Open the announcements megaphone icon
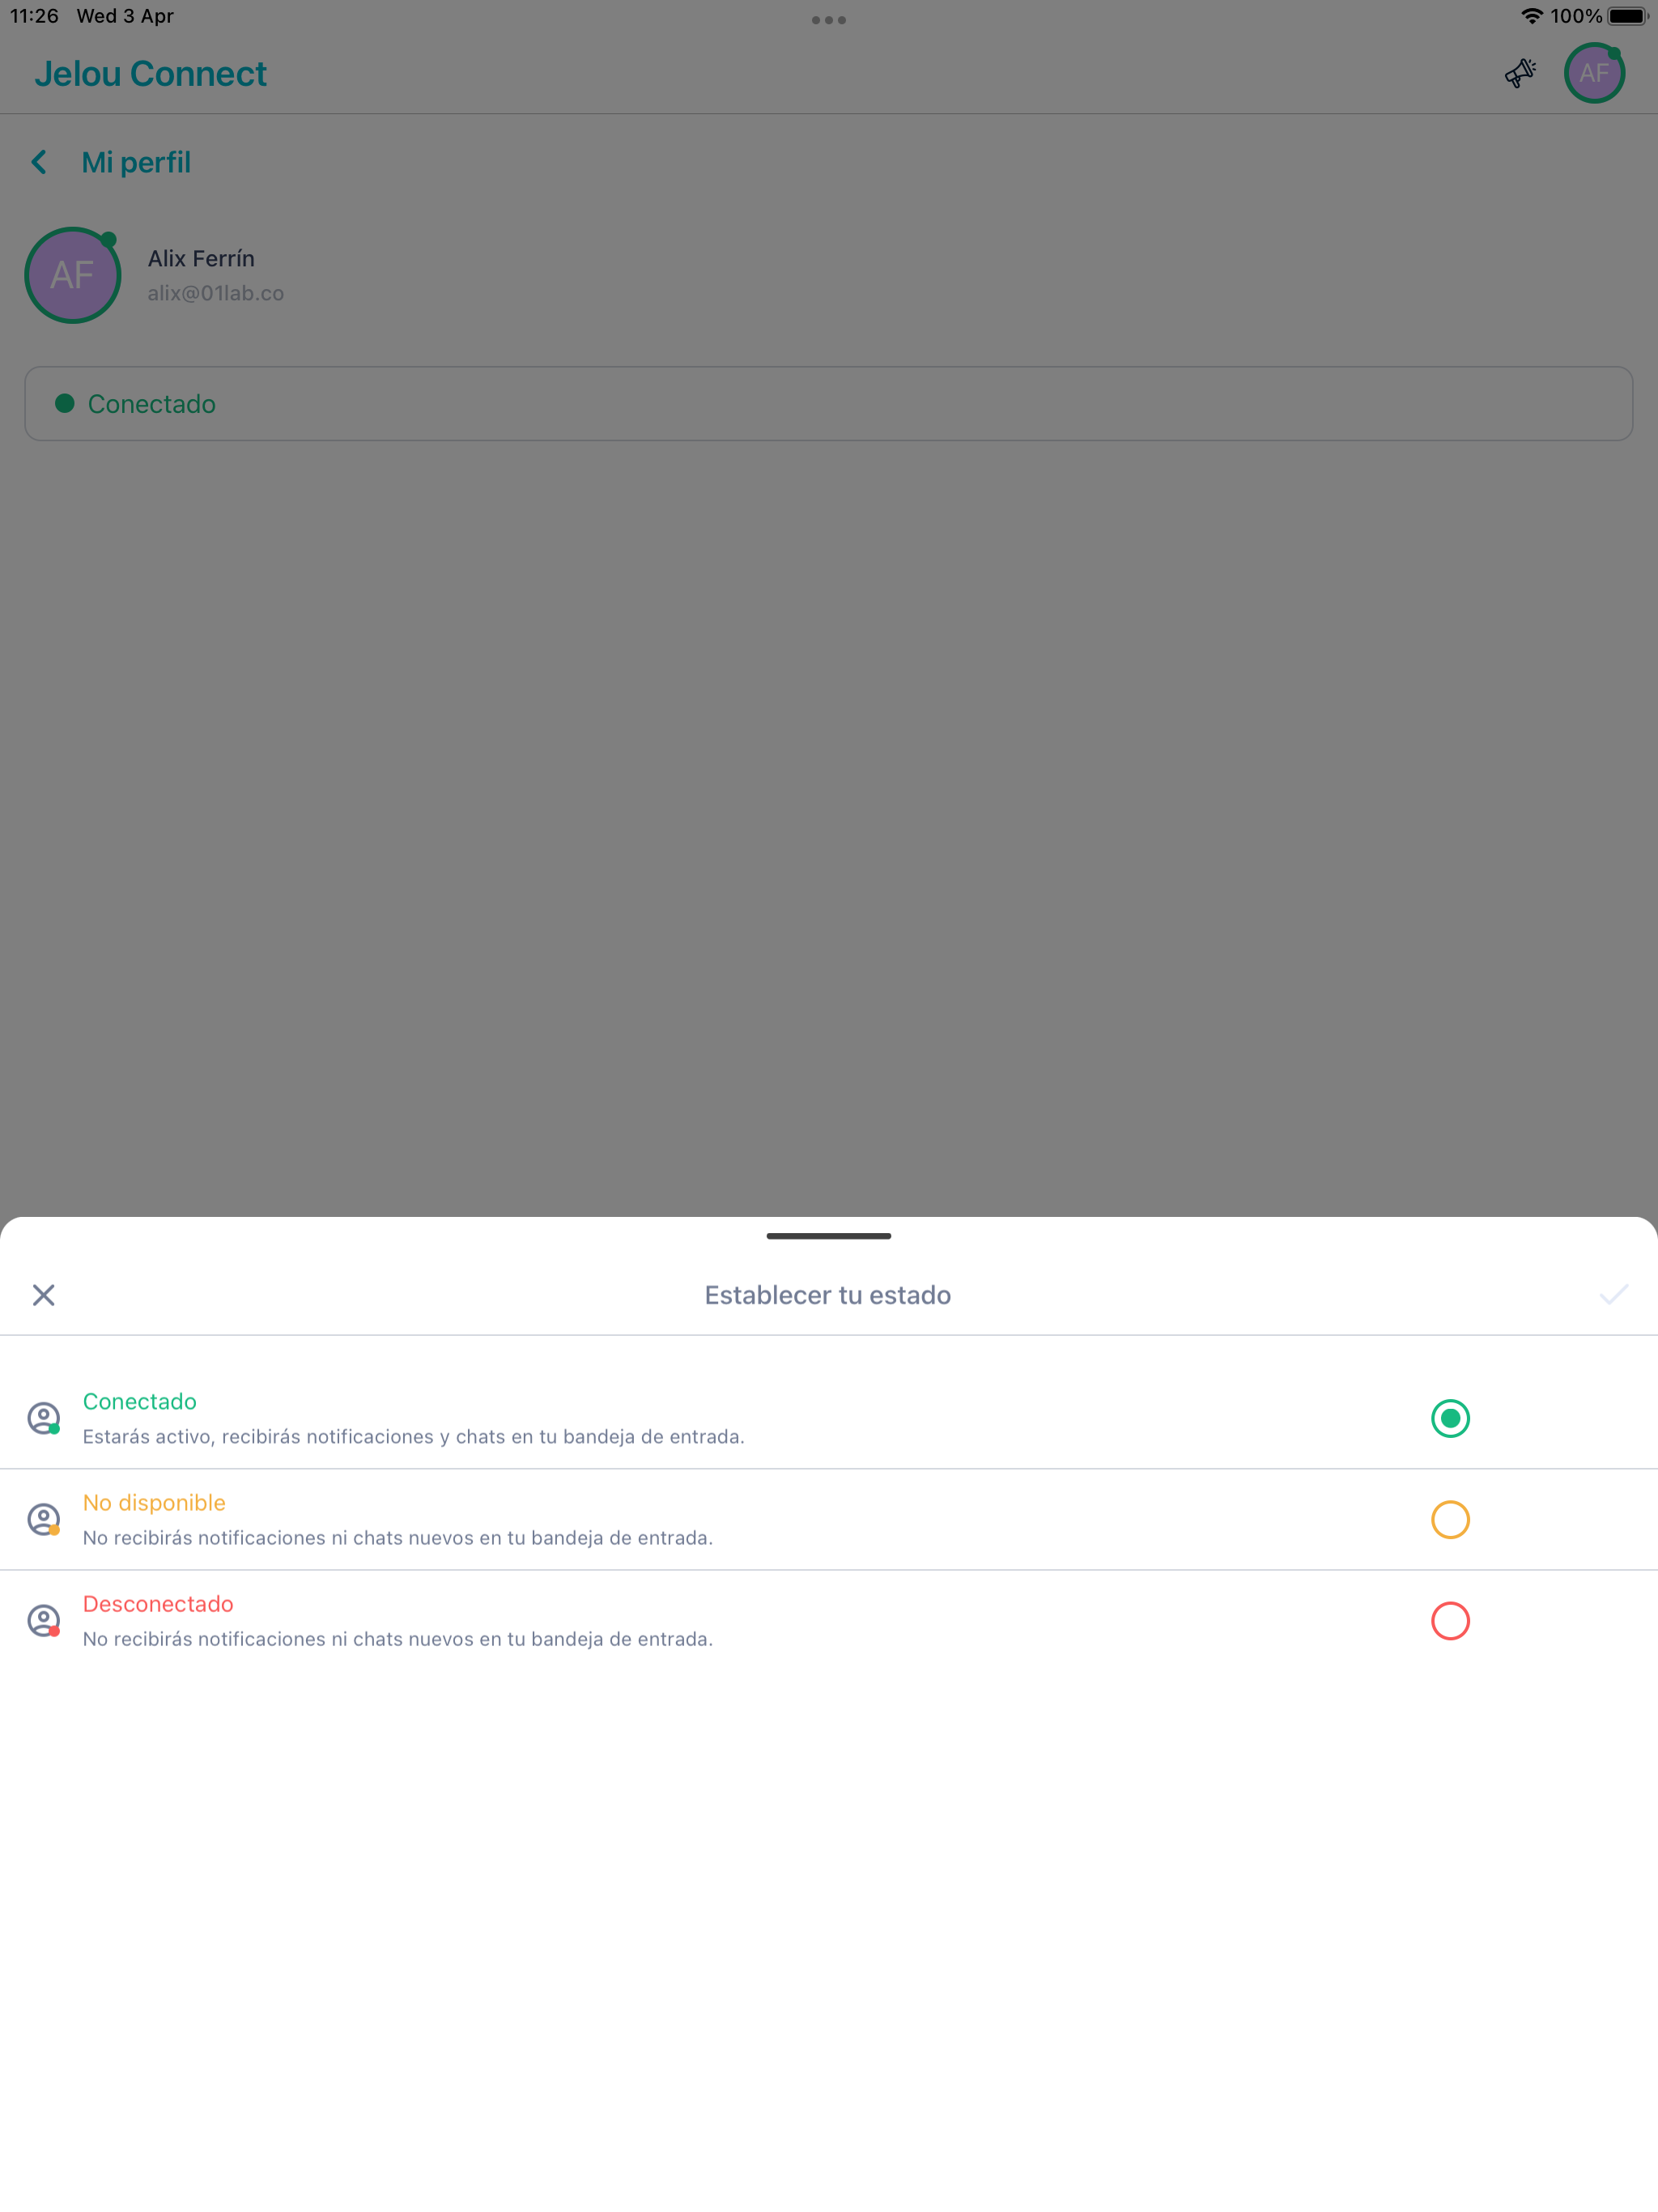This screenshot has width=1658, height=2212. click(1520, 73)
